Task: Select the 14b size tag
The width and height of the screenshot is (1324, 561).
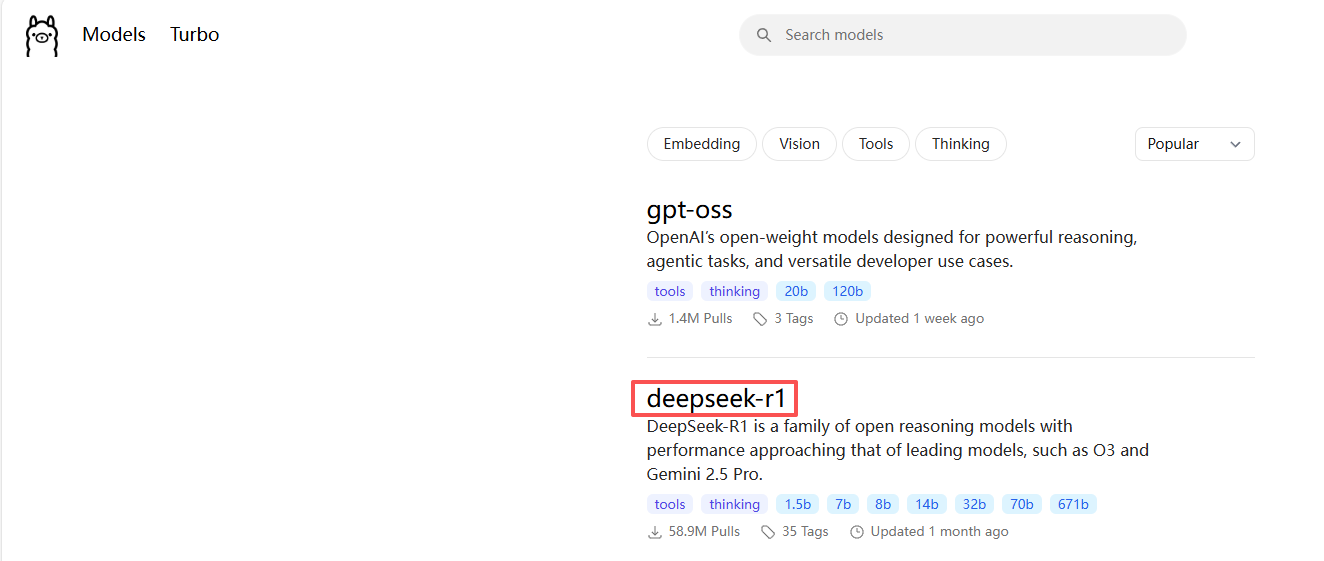Action: (x=927, y=504)
